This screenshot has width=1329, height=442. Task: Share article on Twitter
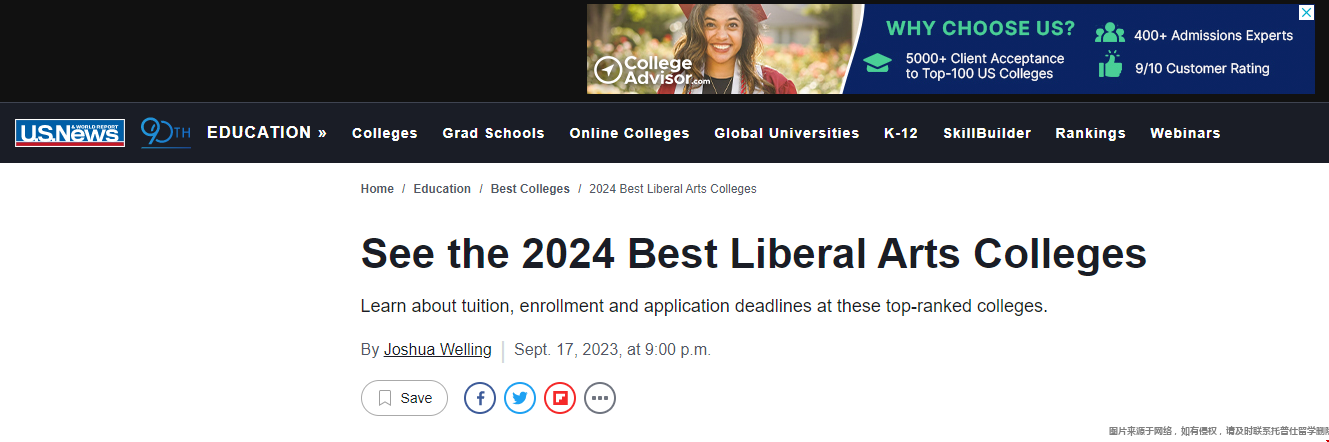pyautogui.click(x=520, y=398)
